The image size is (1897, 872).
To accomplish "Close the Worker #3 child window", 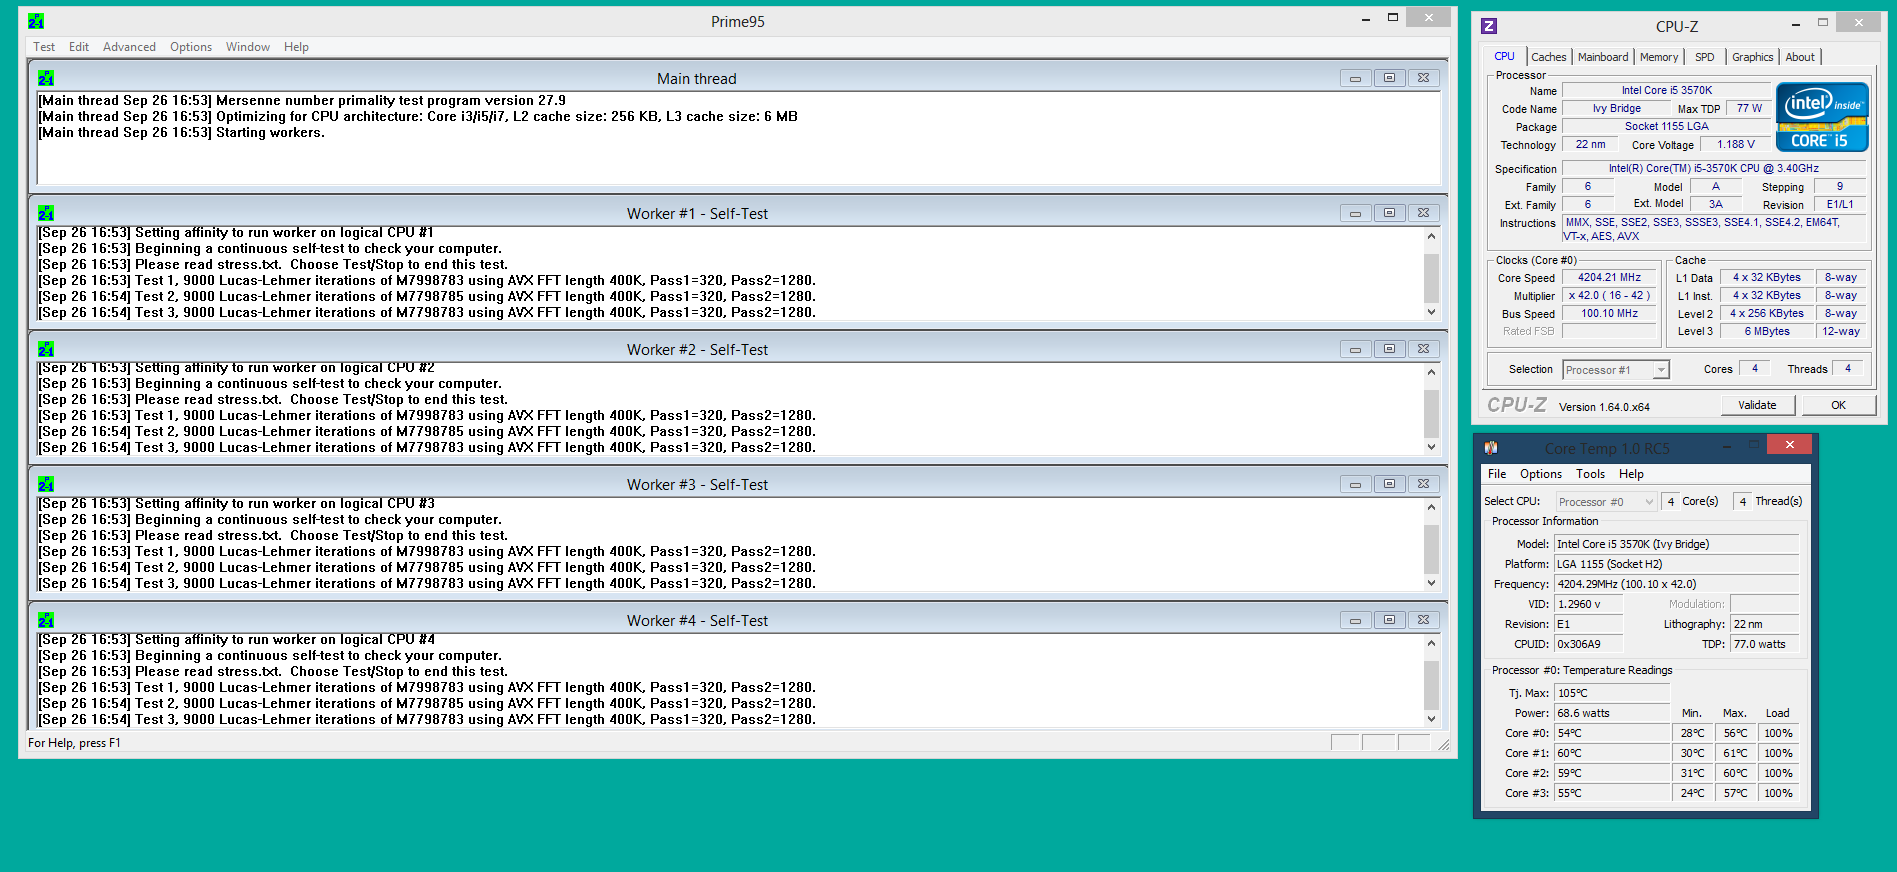I will tap(1423, 484).
